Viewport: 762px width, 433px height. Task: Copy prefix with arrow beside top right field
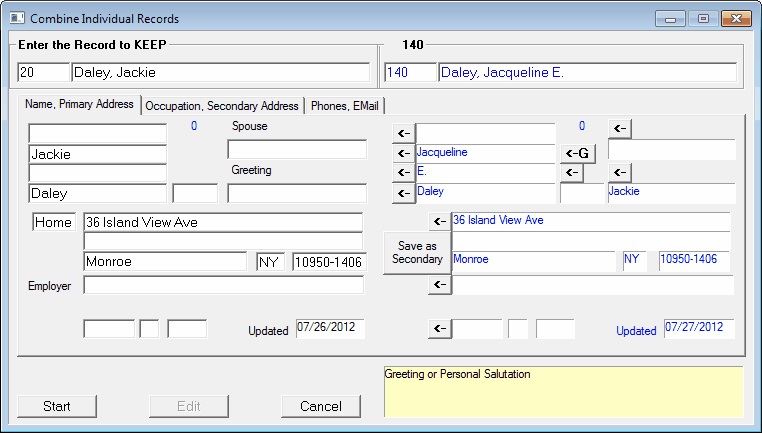coord(403,133)
